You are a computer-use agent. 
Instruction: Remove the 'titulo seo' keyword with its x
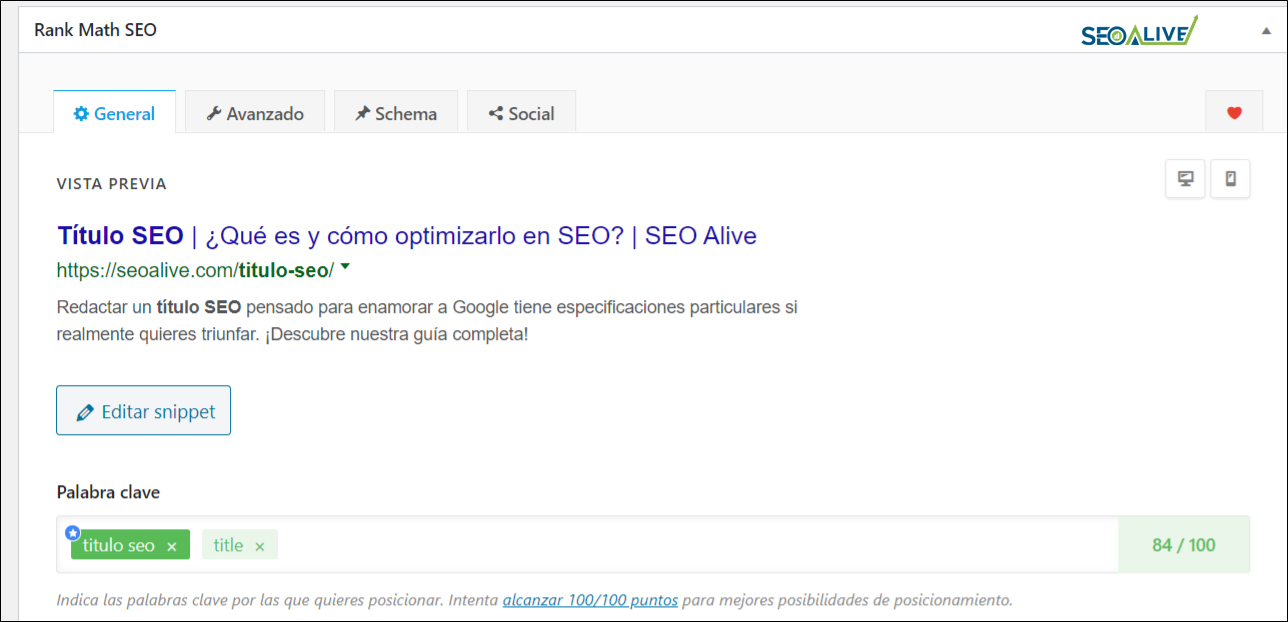171,545
